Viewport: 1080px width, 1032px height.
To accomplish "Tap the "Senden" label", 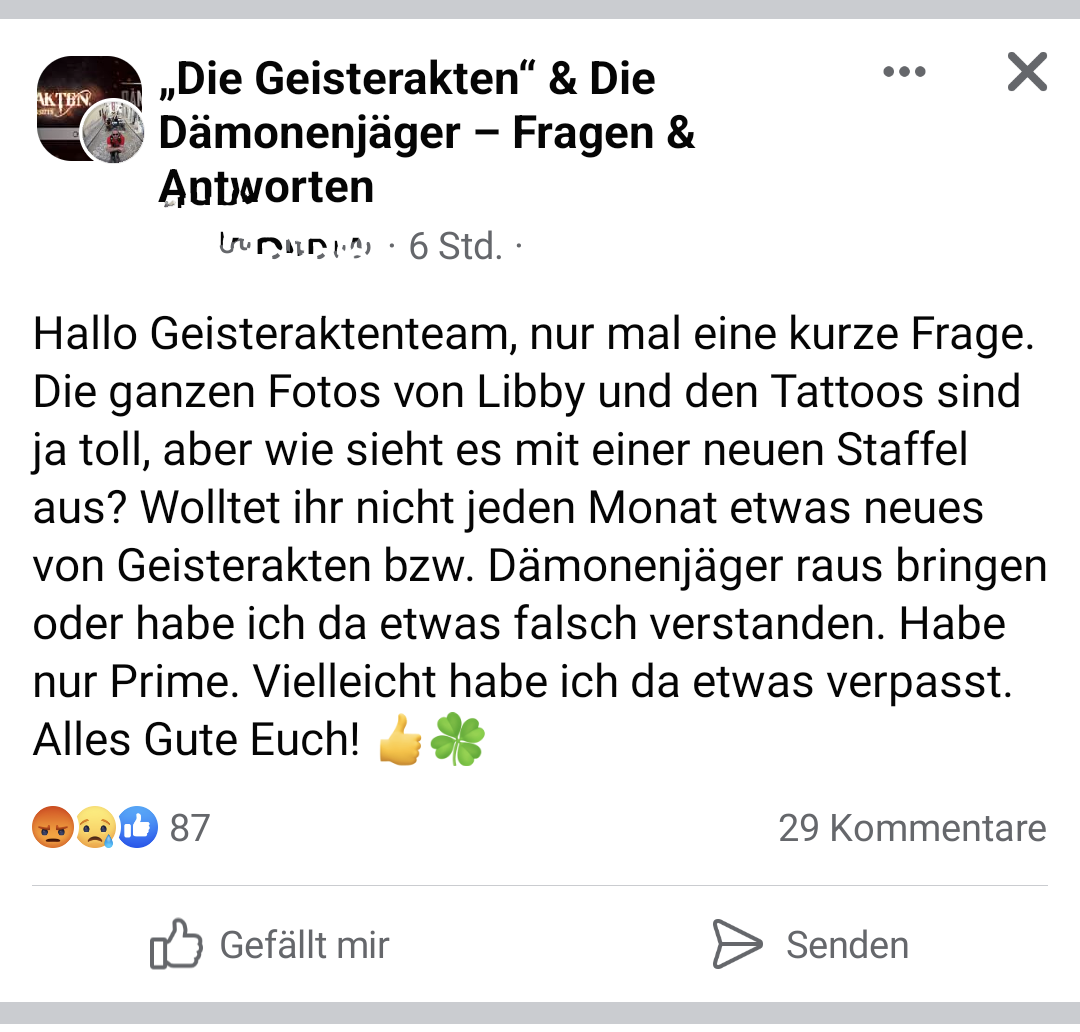I will click(x=847, y=945).
